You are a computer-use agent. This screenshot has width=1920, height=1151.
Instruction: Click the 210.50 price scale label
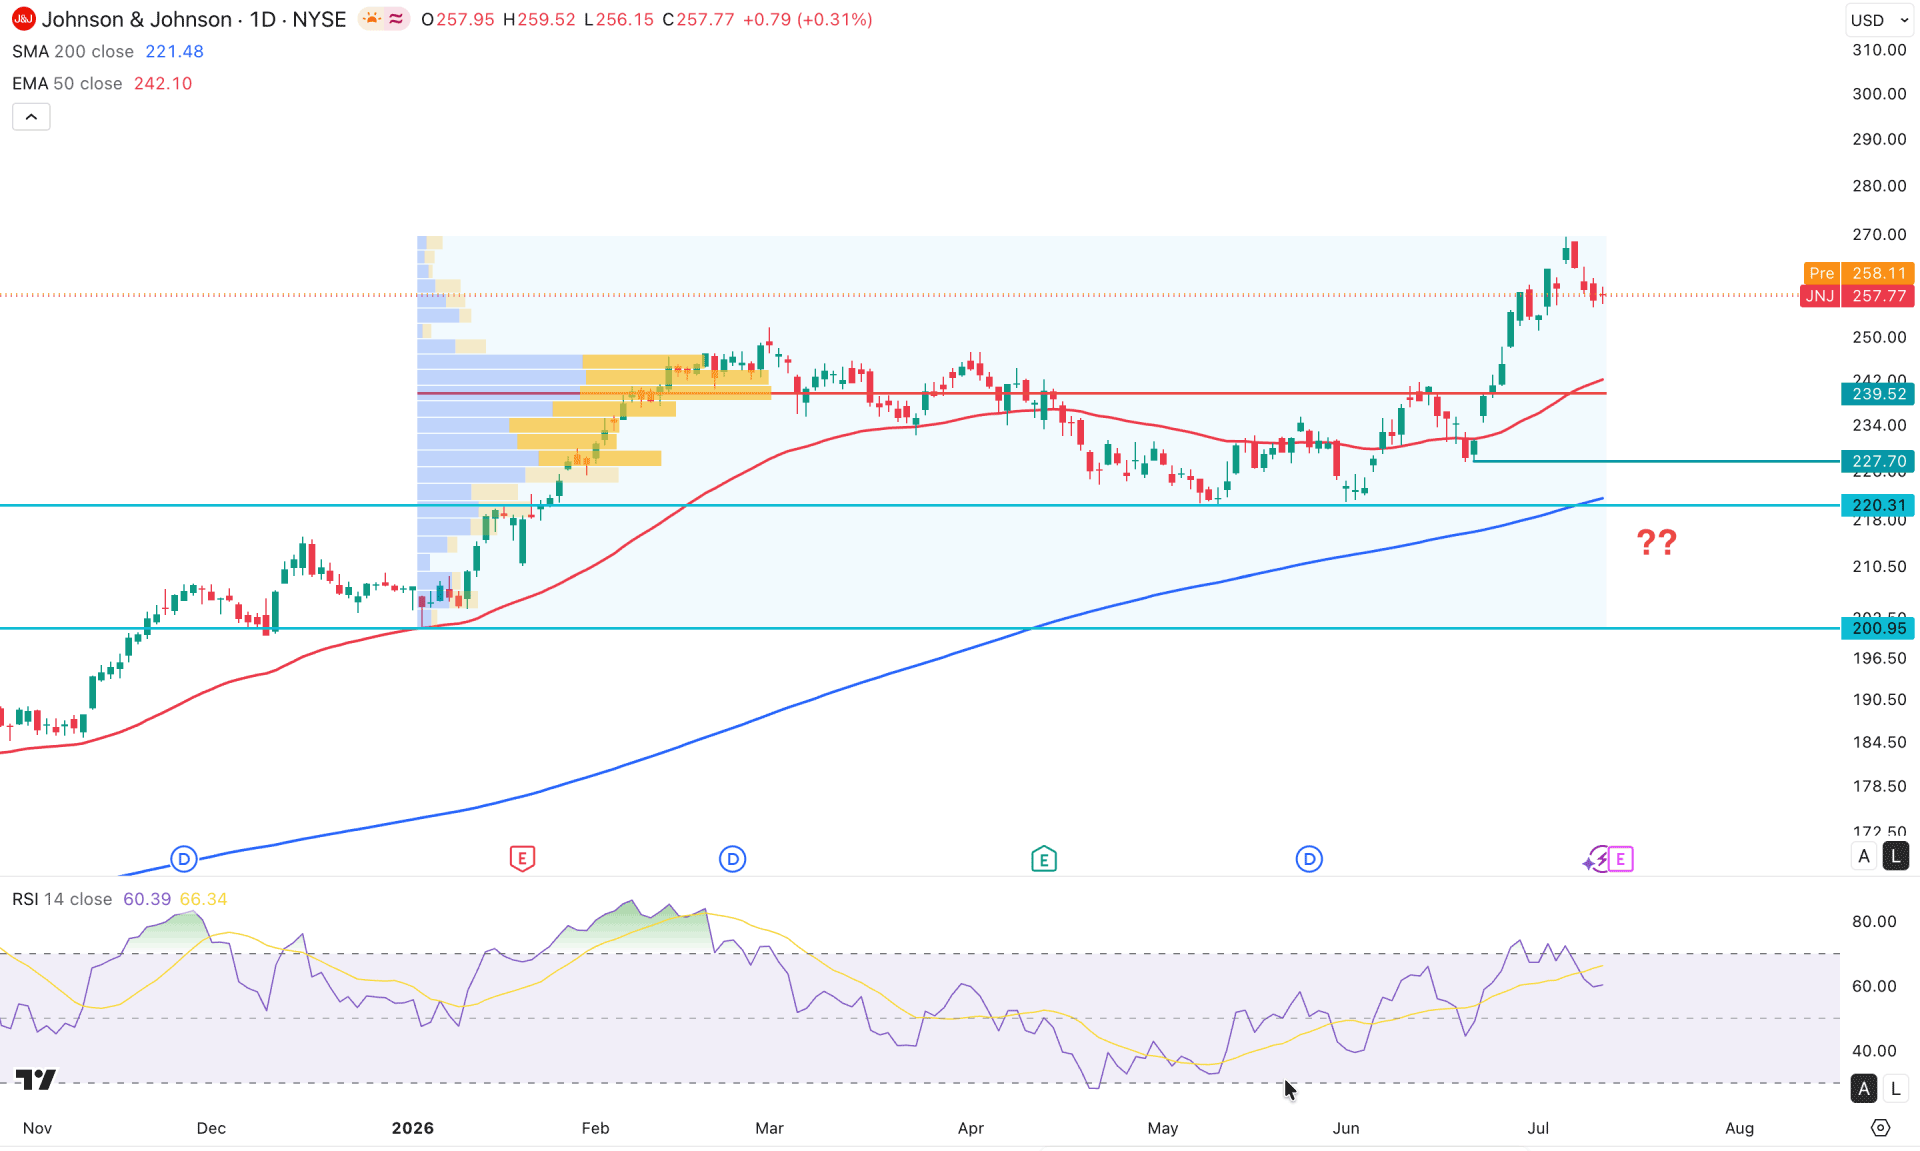[x=1879, y=566]
